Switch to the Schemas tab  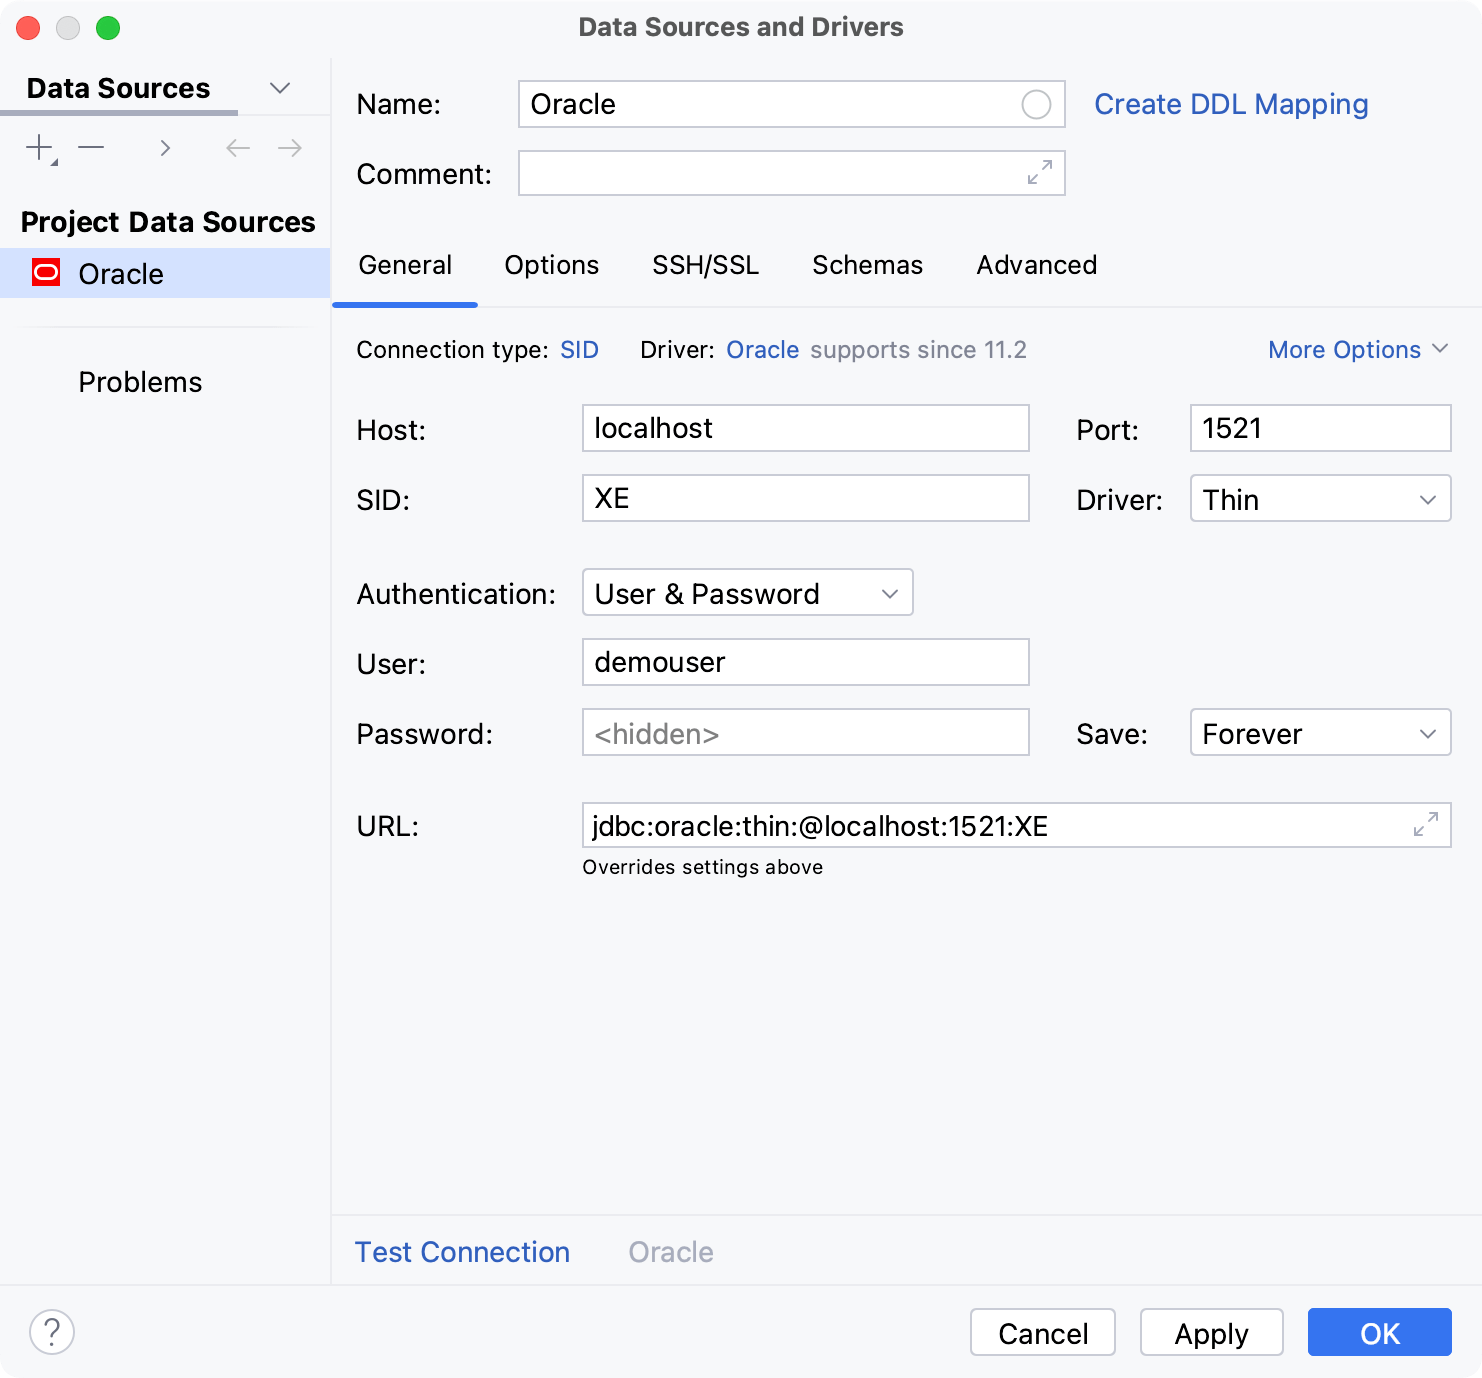pyautogui.click(x=866, y=265)
